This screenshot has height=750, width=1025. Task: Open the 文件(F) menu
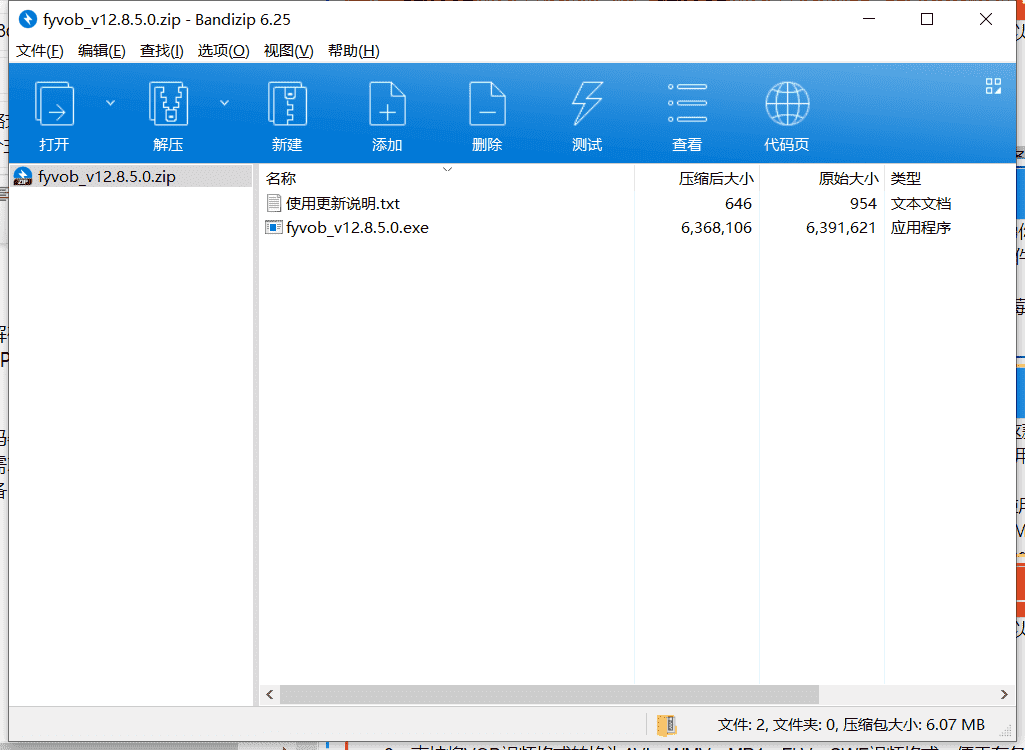click(x=40, y=51)
